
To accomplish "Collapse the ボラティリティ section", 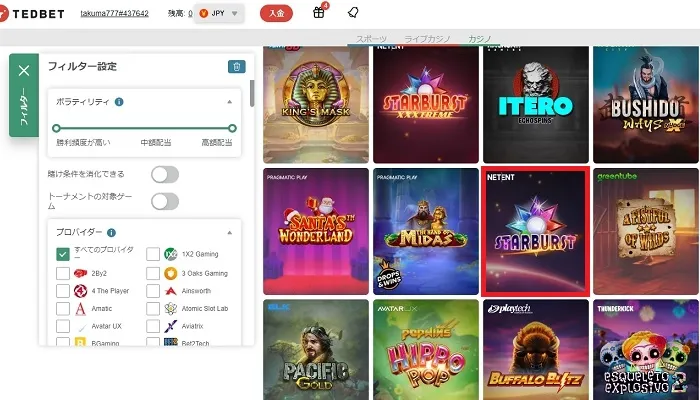I will pyautogui.click(x=229, y=102).
